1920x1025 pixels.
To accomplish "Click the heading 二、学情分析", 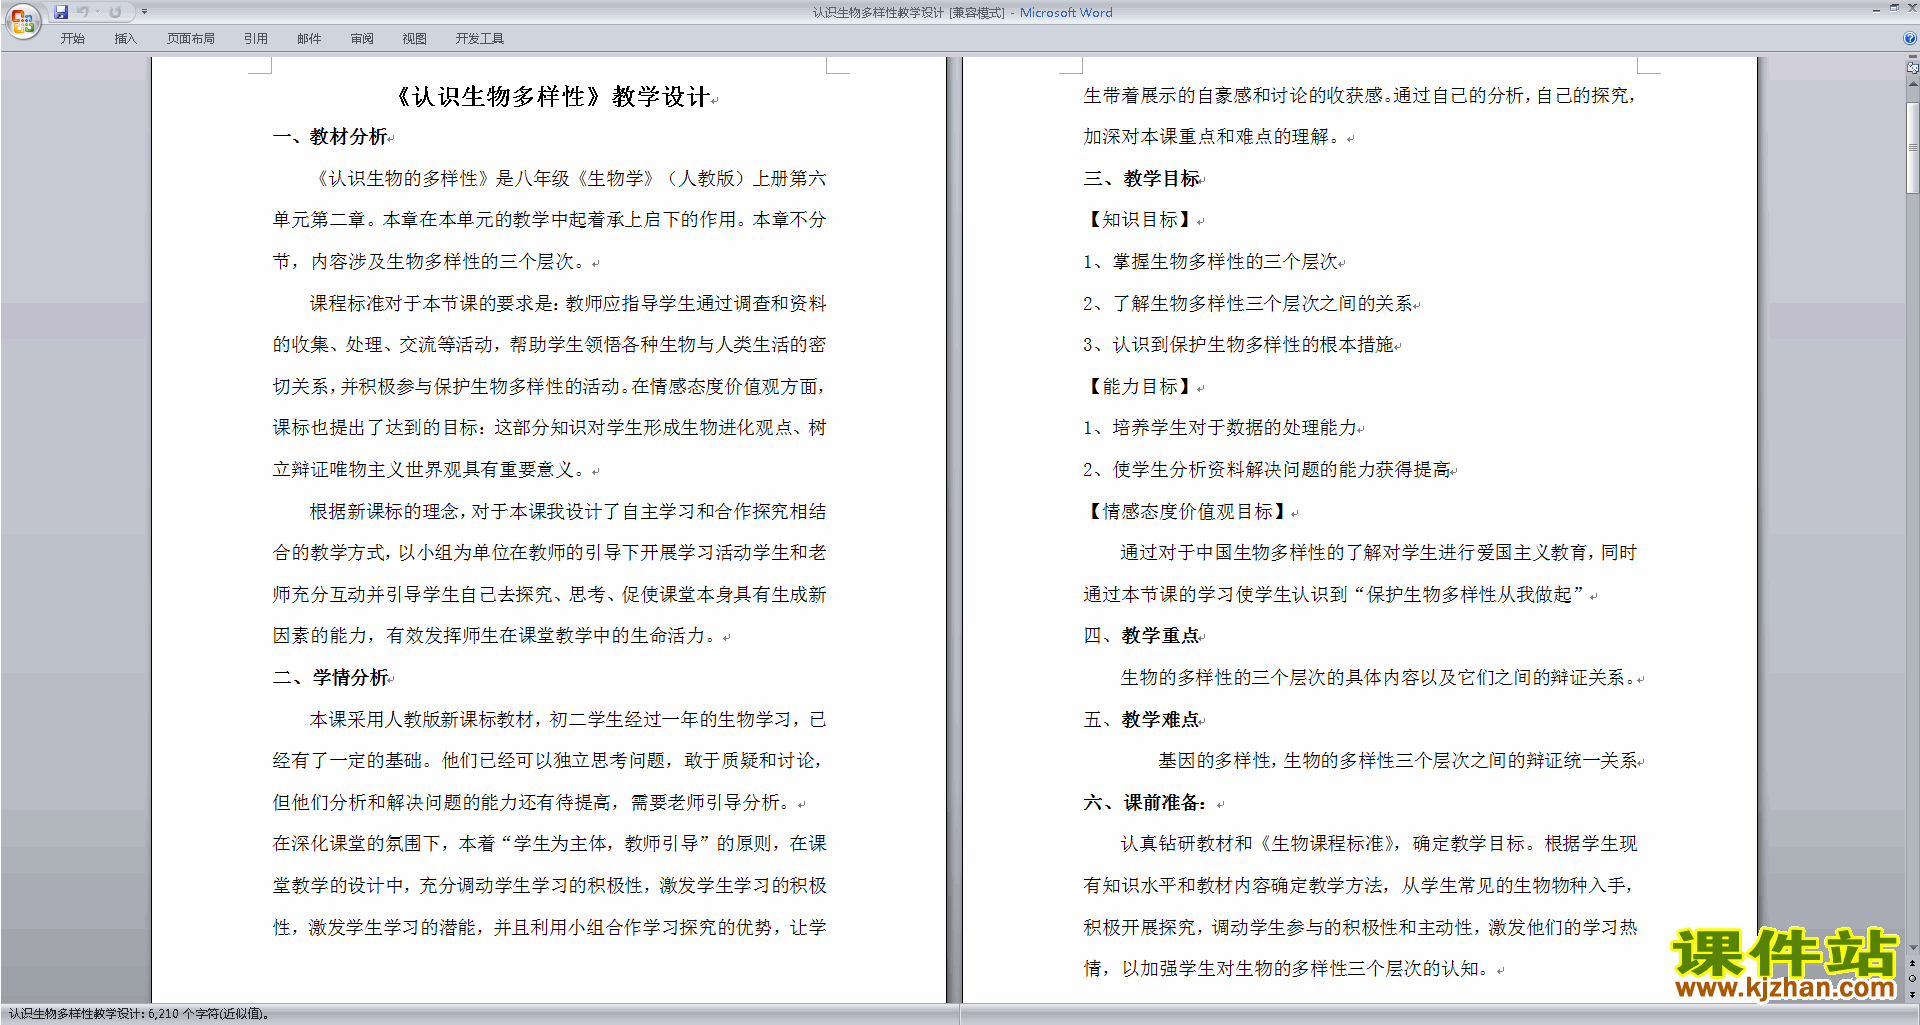I will point(331,678).
